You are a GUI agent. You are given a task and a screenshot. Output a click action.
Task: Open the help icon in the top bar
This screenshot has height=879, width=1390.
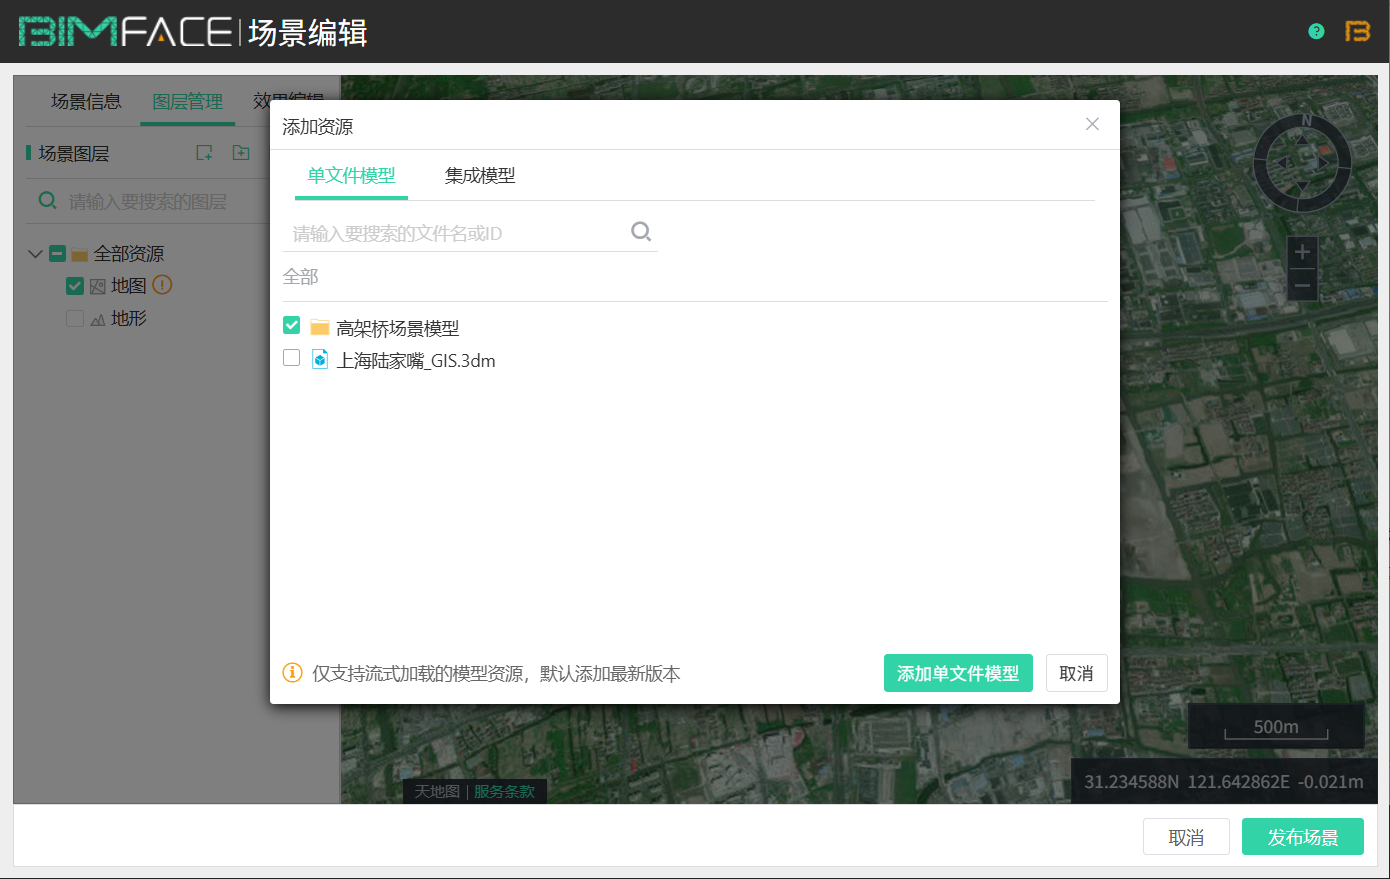tap(1316, 31)
